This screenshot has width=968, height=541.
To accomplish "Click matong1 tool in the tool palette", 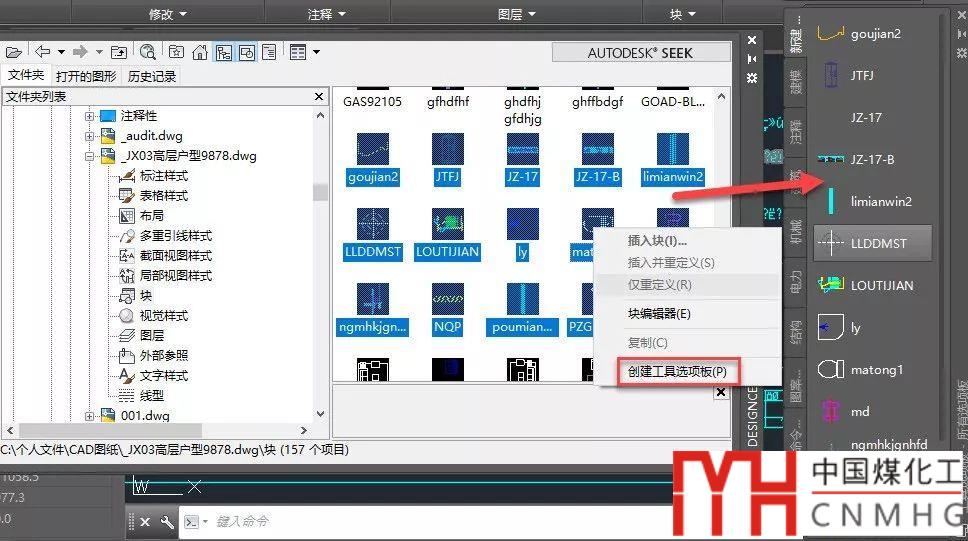I will click(872, 369).
